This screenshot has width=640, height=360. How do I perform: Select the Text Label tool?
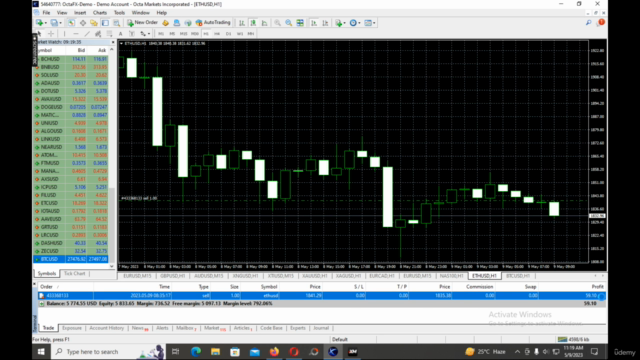pos(132,34)
